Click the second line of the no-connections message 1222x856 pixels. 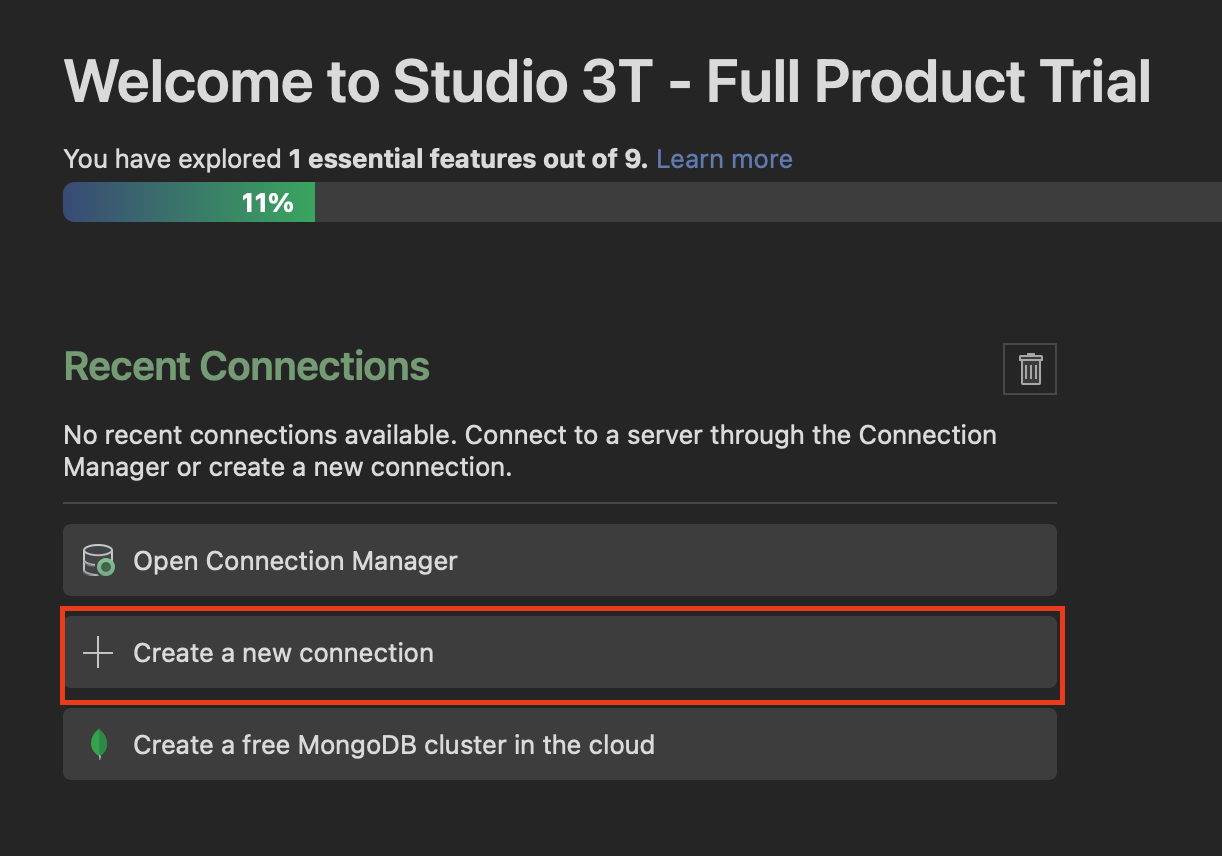click(287, 467)
